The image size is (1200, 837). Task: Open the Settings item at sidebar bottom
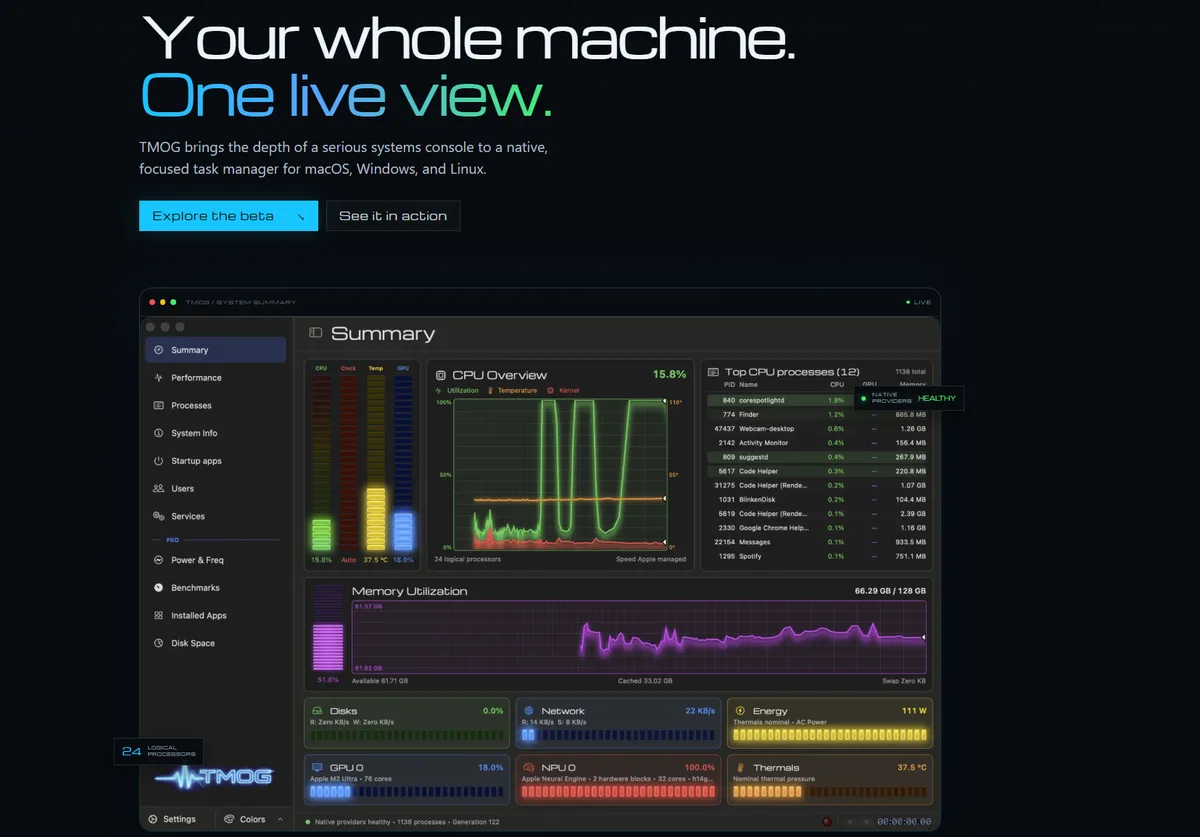click(x=173, y=819)
